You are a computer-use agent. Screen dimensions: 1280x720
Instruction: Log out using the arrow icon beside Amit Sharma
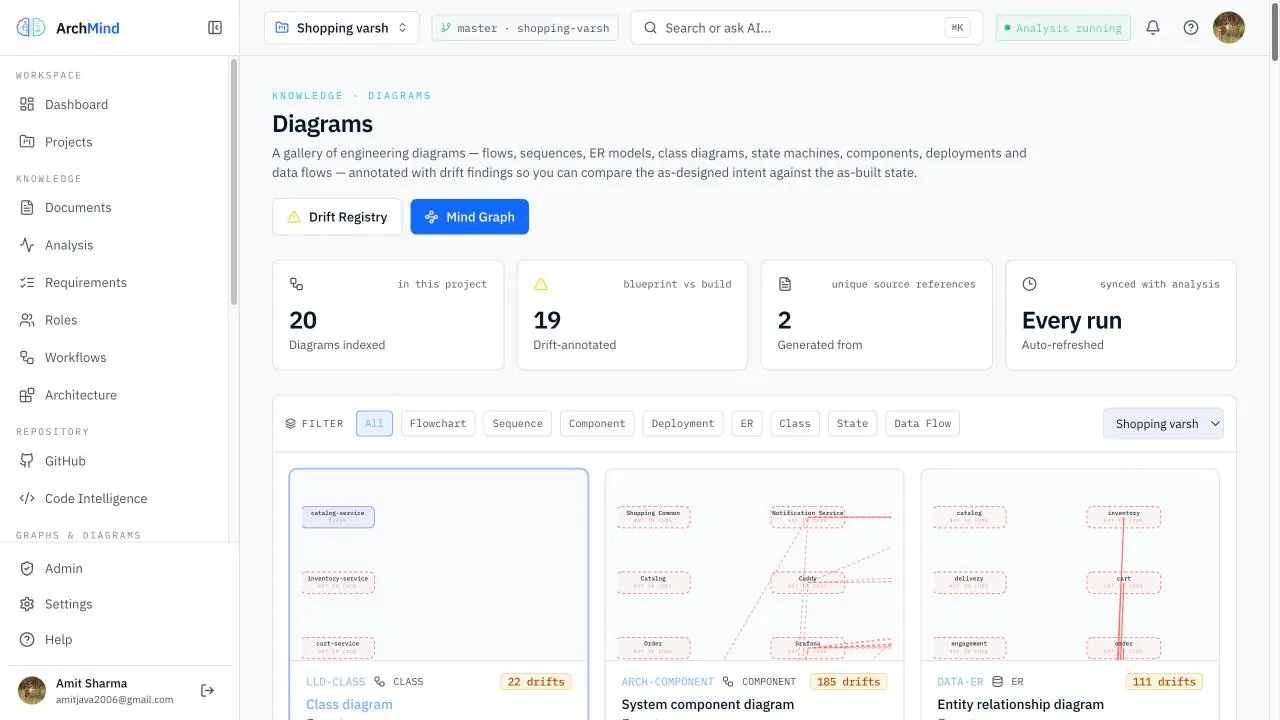[208, 690]
